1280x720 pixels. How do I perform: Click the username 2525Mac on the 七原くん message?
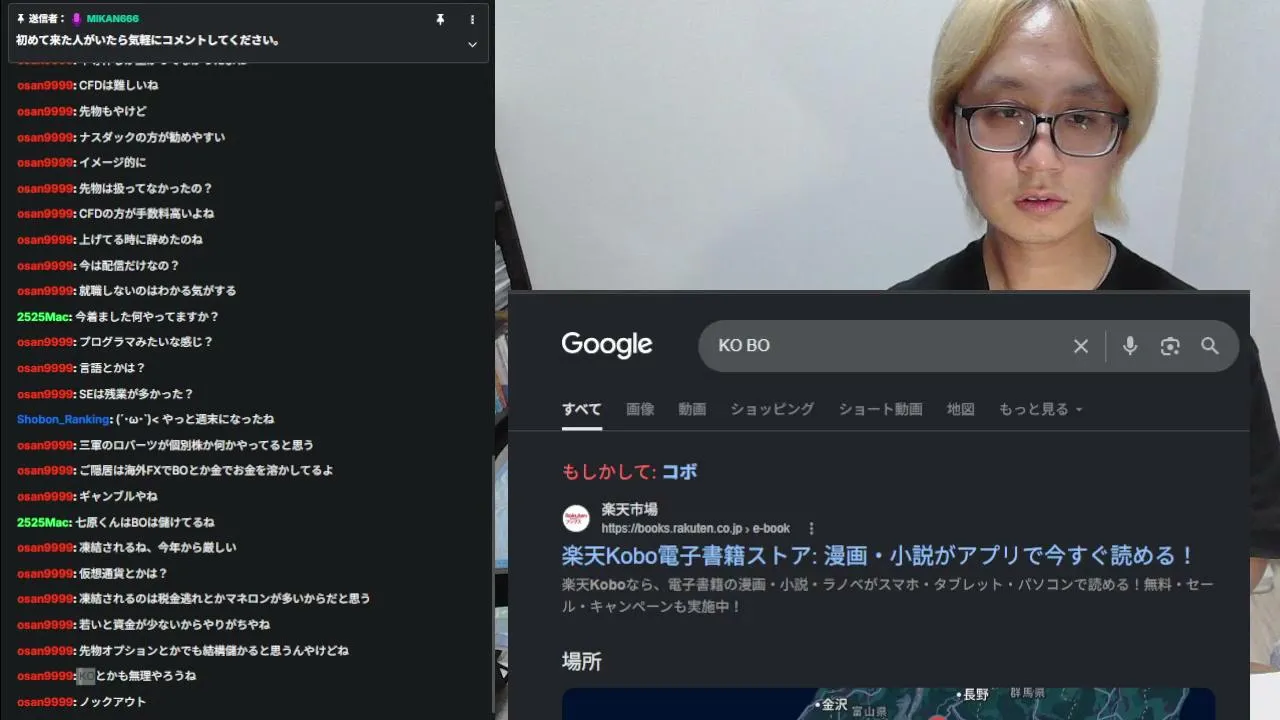pos(45,523)
